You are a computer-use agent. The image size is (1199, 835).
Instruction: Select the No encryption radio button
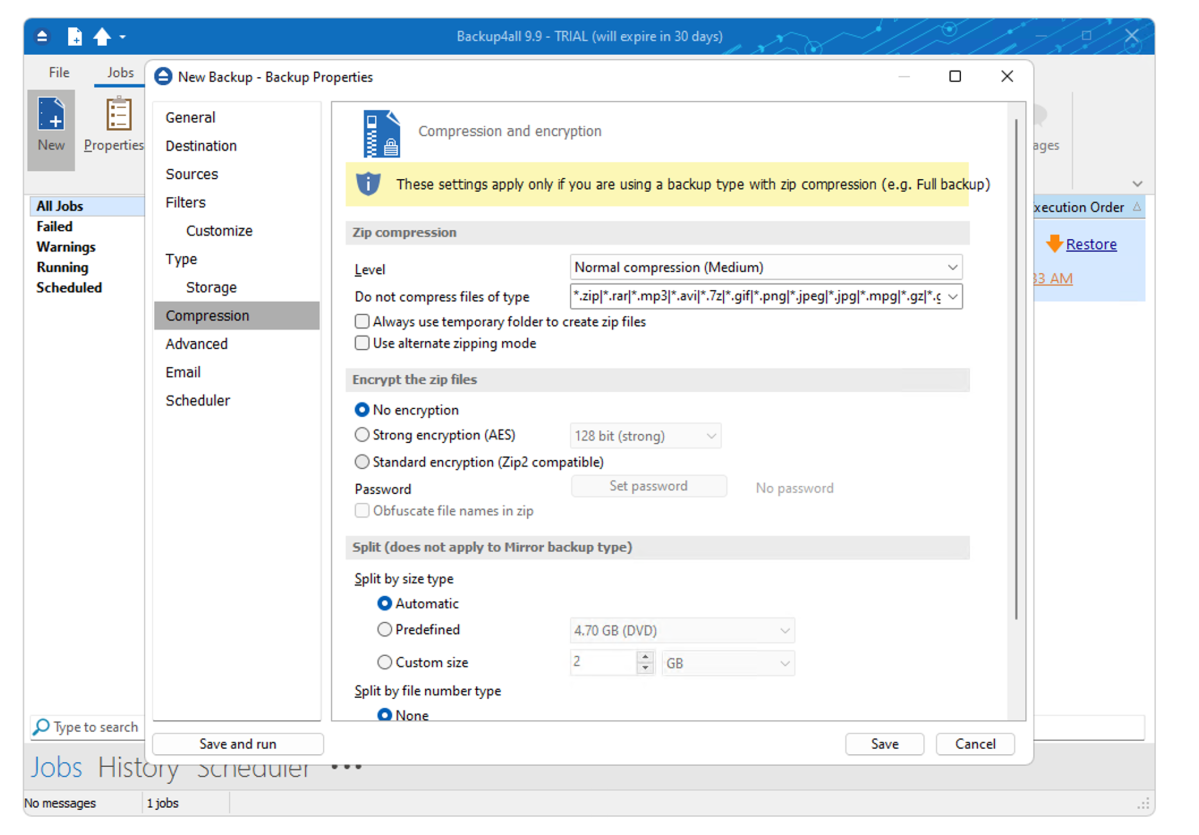pyautogui.click(x=362, y=410)
